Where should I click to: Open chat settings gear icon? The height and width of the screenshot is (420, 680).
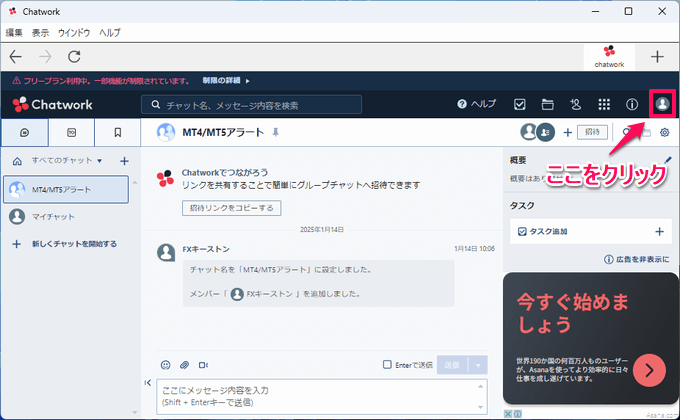[x=664, y=132]
